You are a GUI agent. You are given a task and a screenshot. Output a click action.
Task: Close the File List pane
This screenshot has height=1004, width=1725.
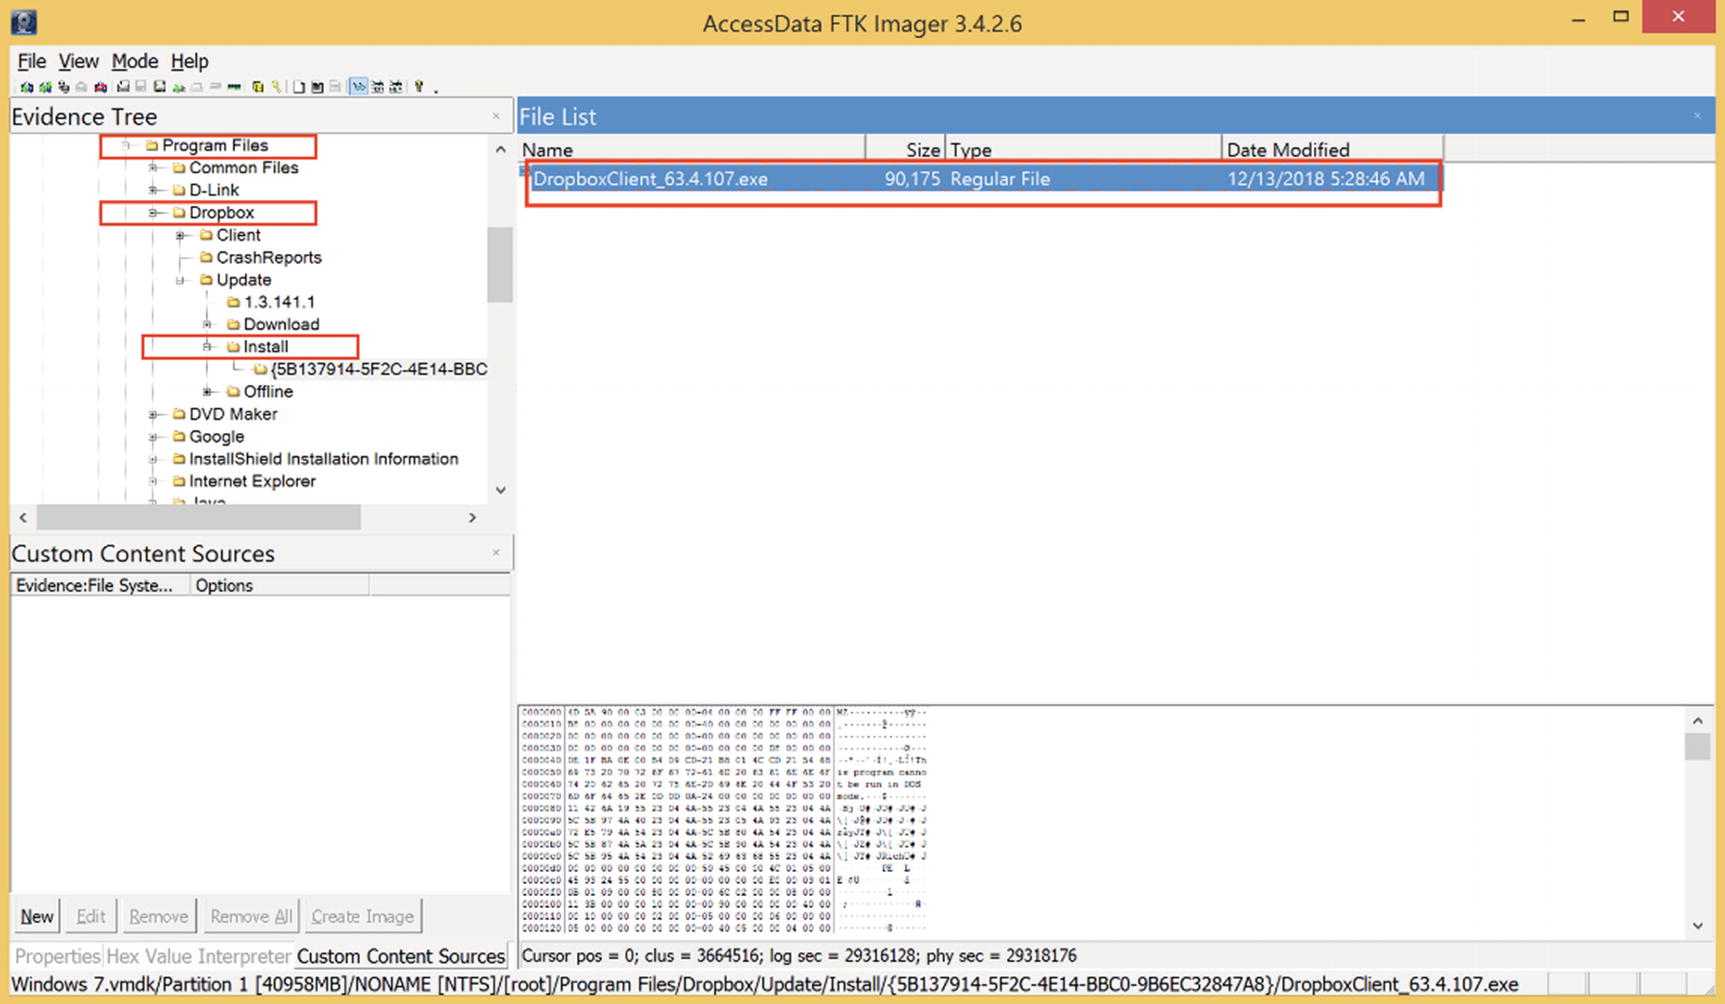click(1697, 116)
